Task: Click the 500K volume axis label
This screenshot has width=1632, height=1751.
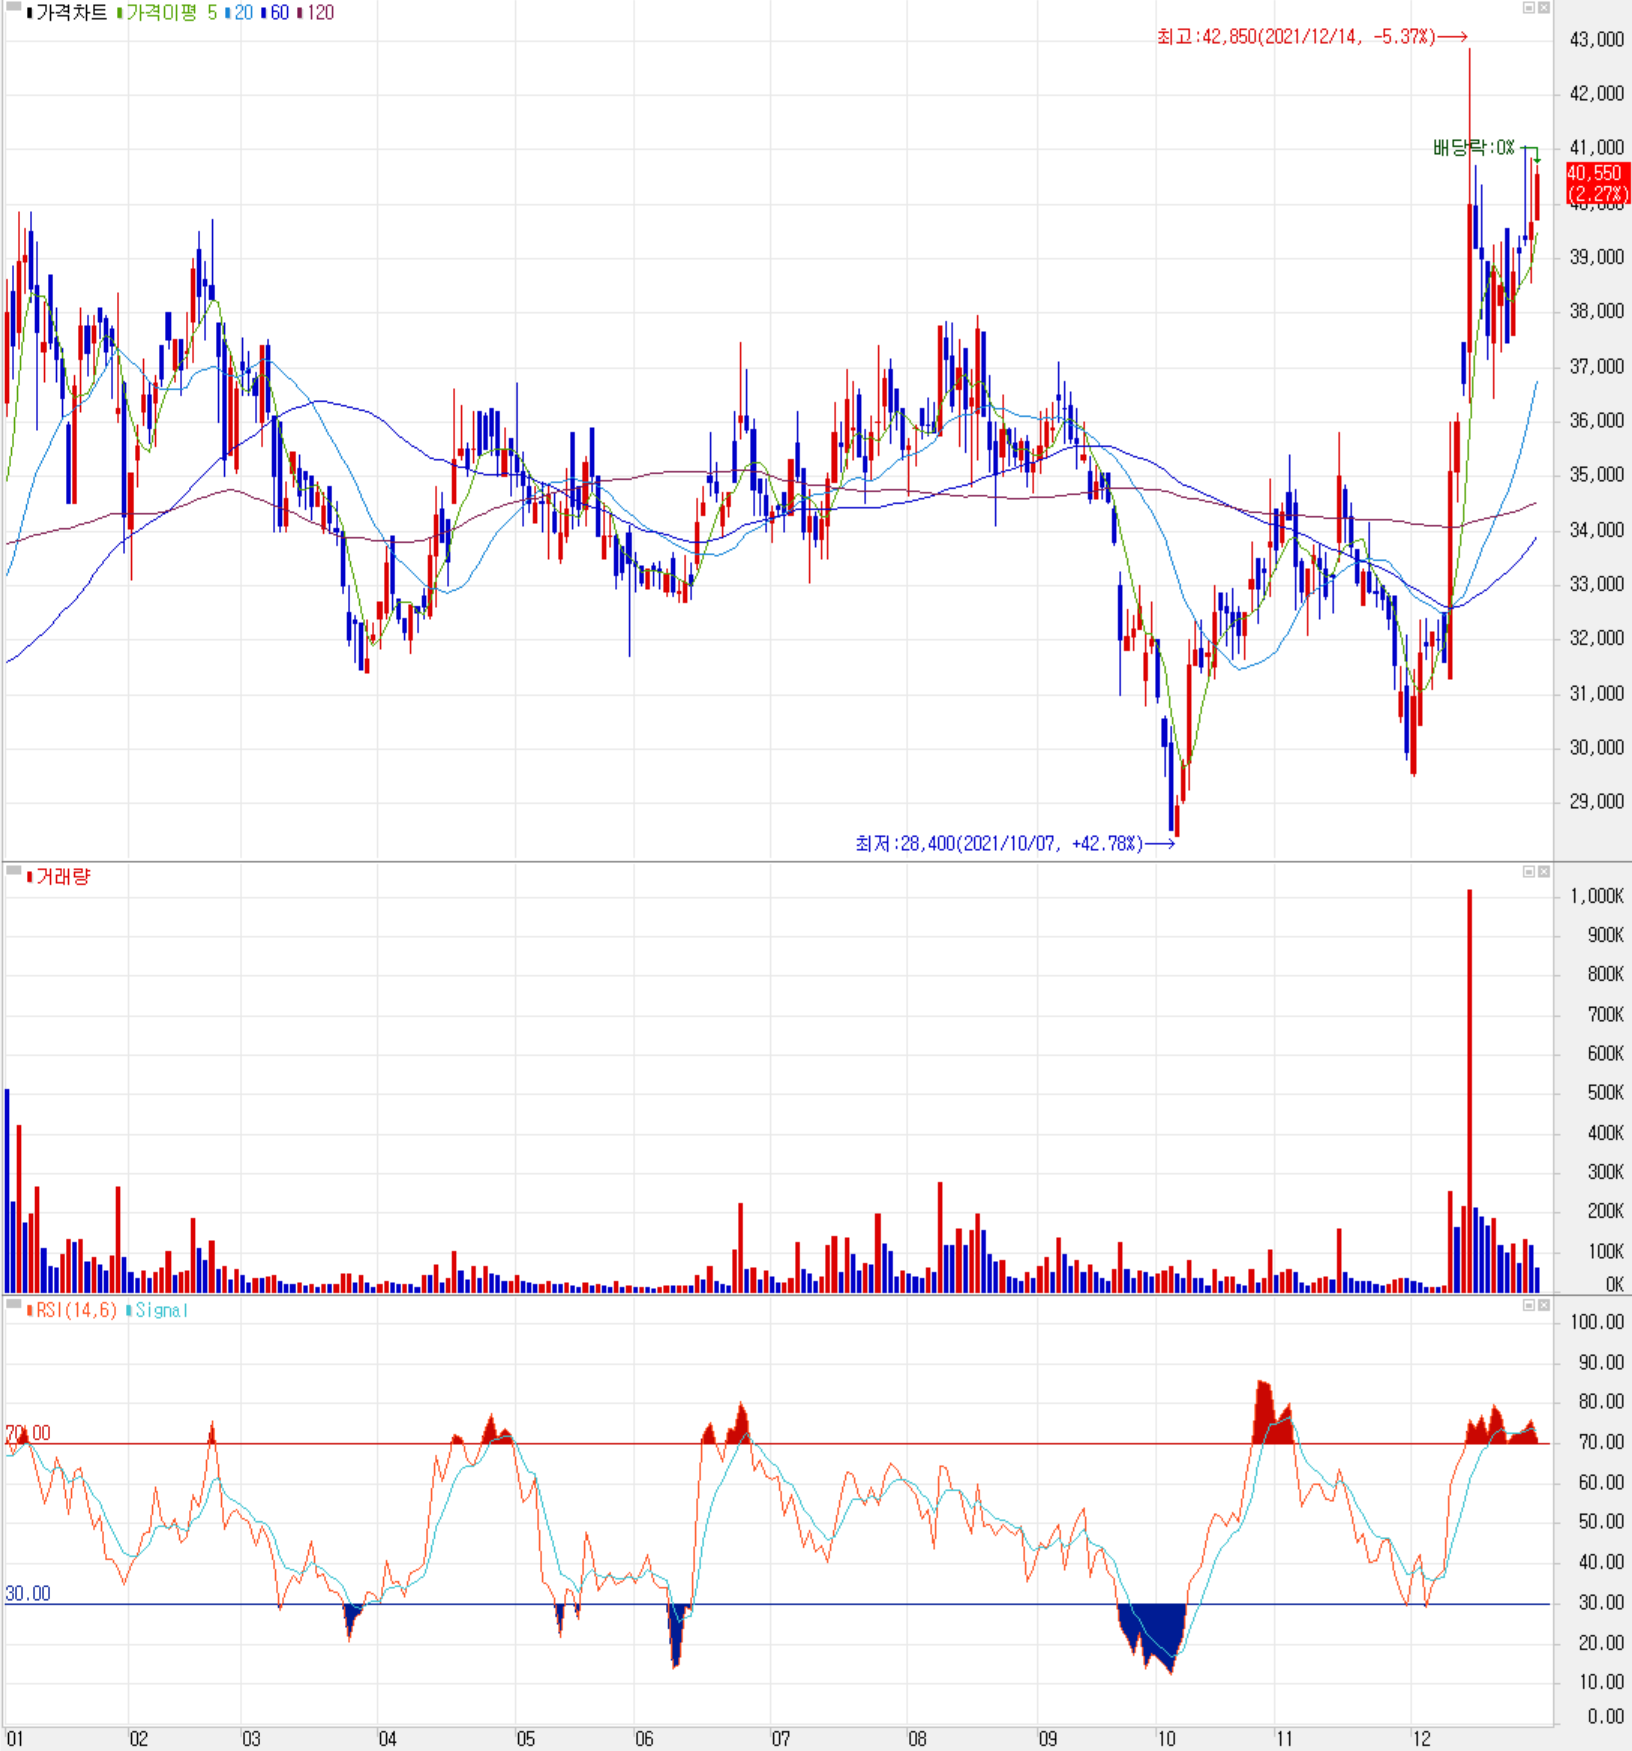Action: click(1605, 1092)
